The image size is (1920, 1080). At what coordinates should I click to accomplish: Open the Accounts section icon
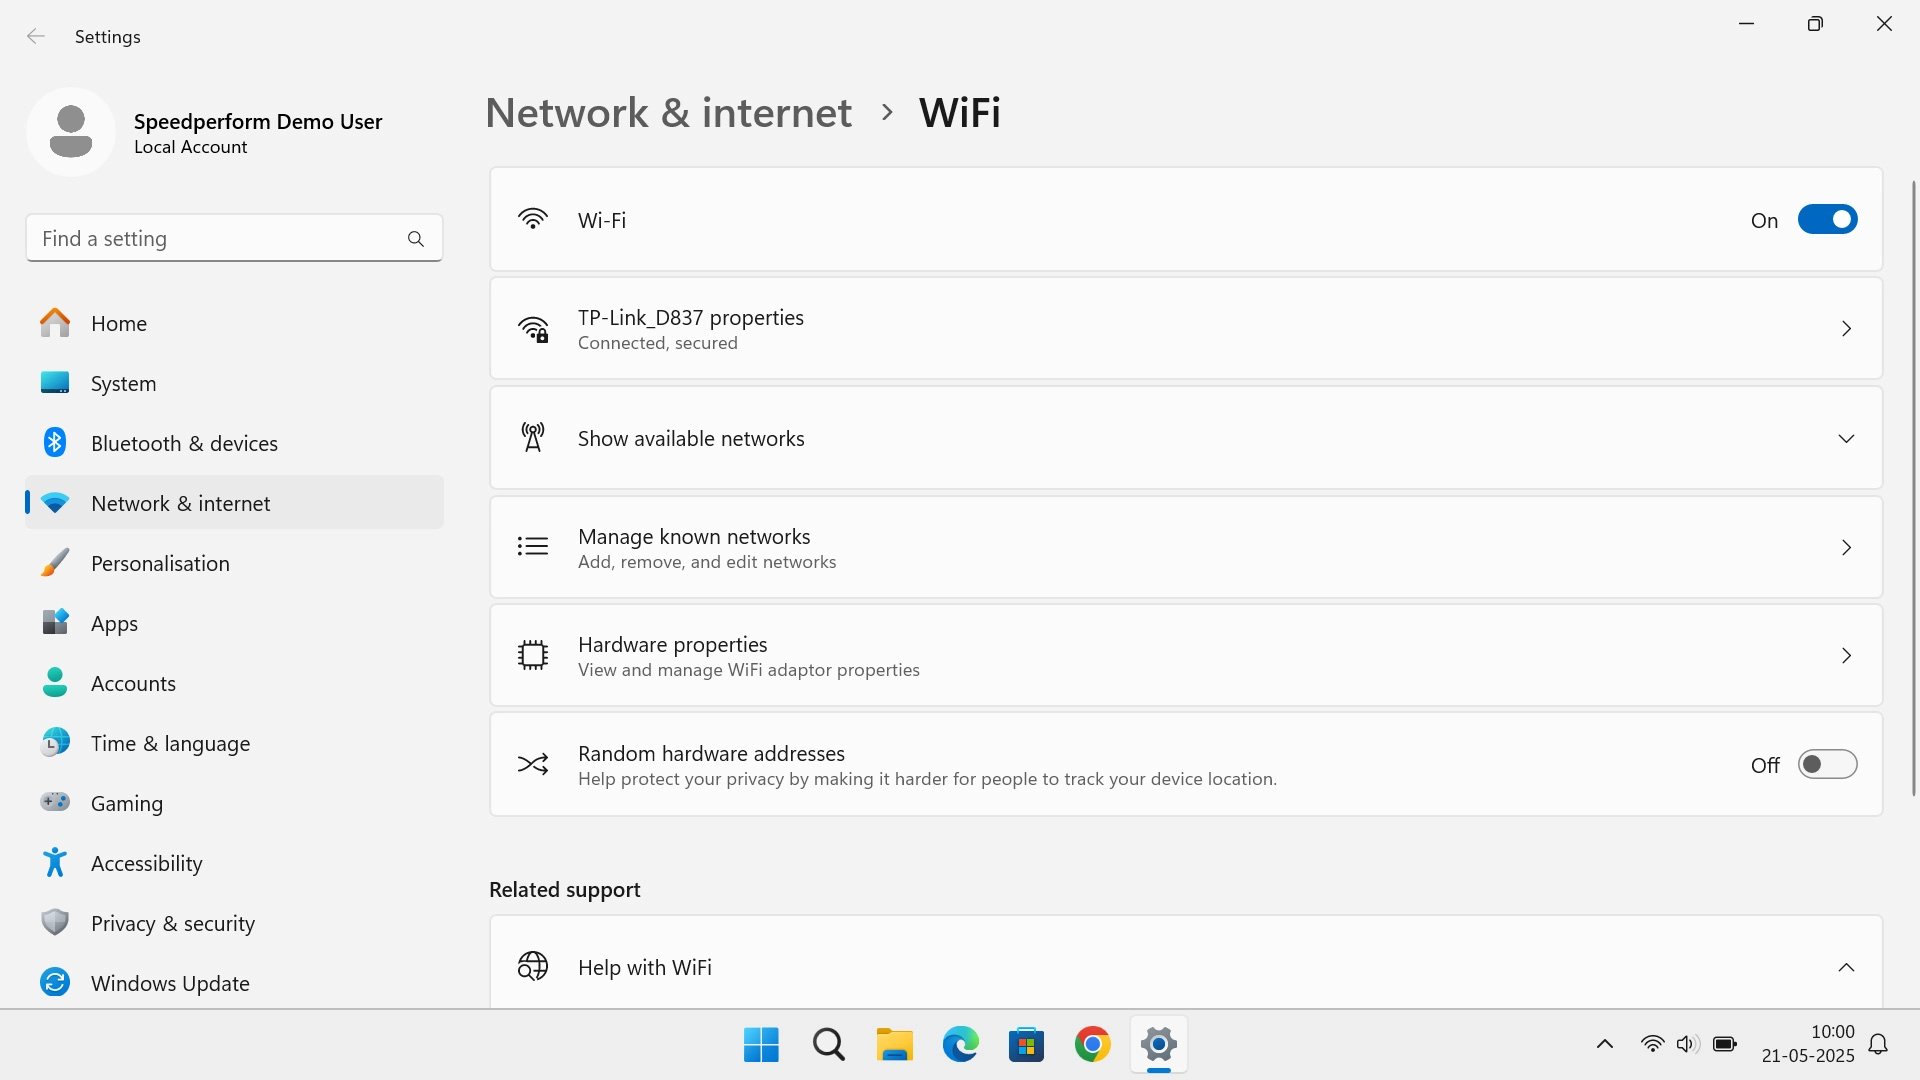[54, 682]
